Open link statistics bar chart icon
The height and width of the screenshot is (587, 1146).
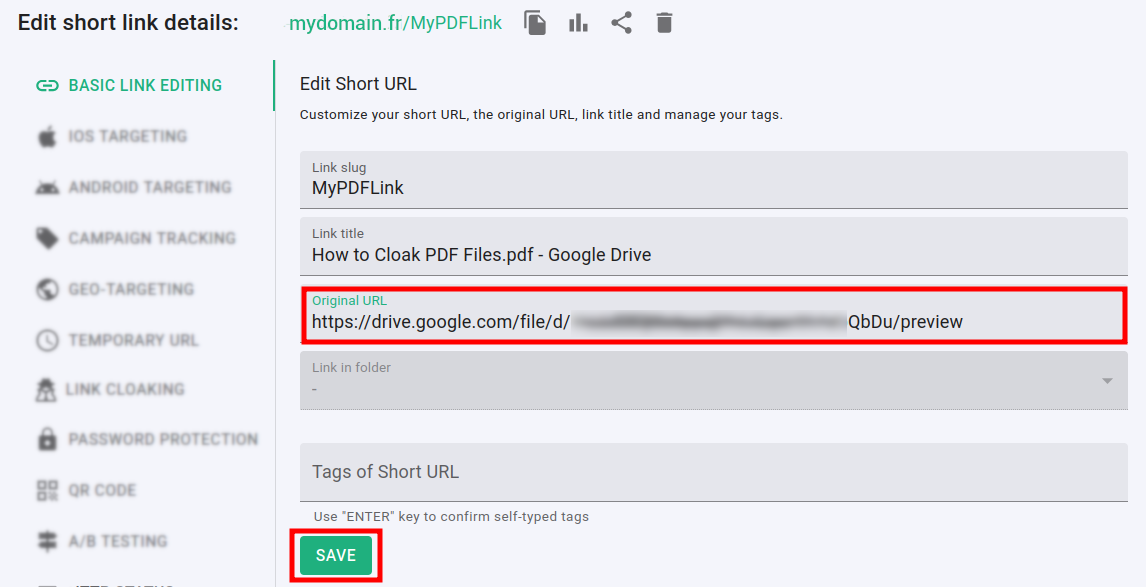(x=578, y=23)
